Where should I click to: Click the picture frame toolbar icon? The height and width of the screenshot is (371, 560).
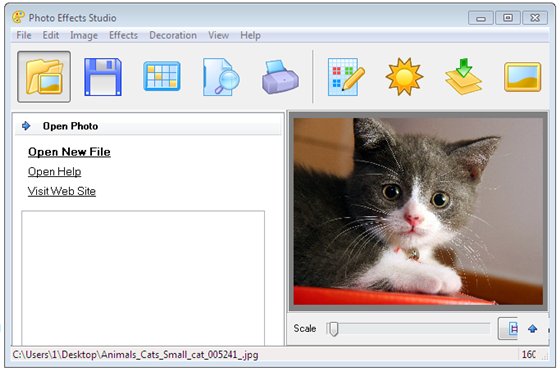(x=522, y=77)
